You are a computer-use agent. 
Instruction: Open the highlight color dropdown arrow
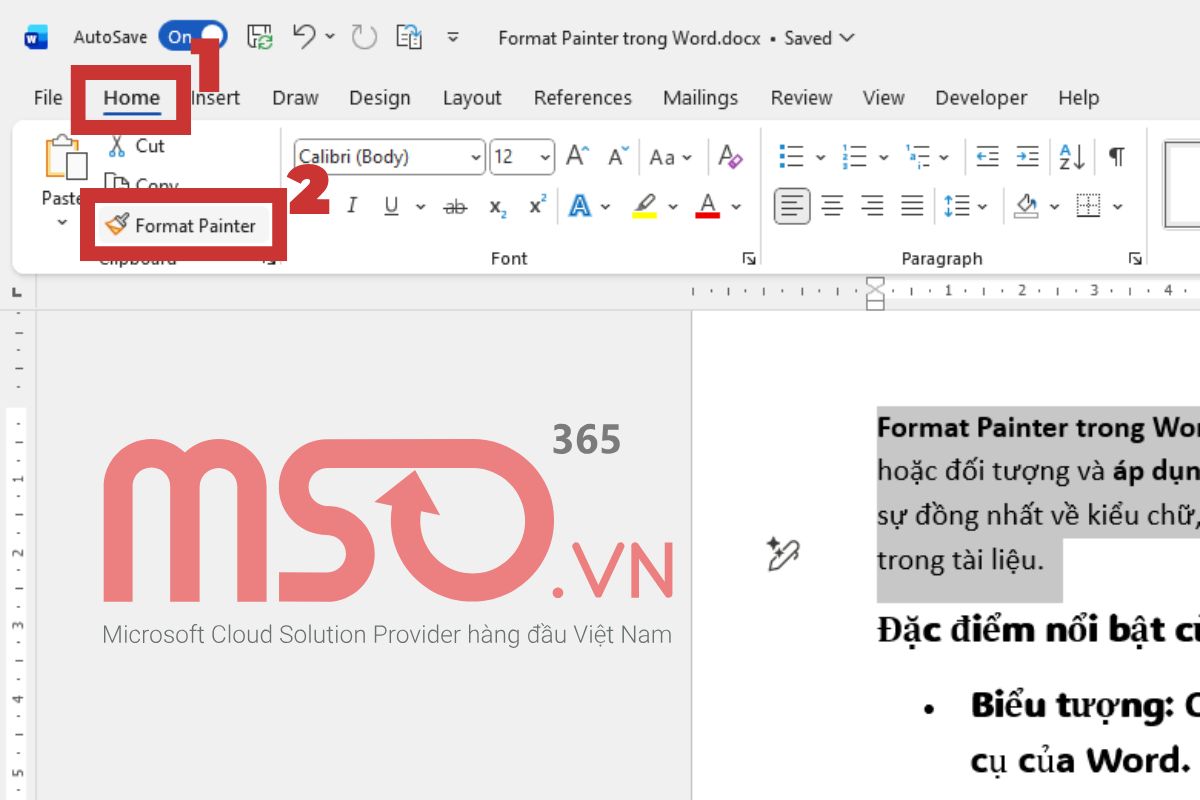tap(674, 207)
